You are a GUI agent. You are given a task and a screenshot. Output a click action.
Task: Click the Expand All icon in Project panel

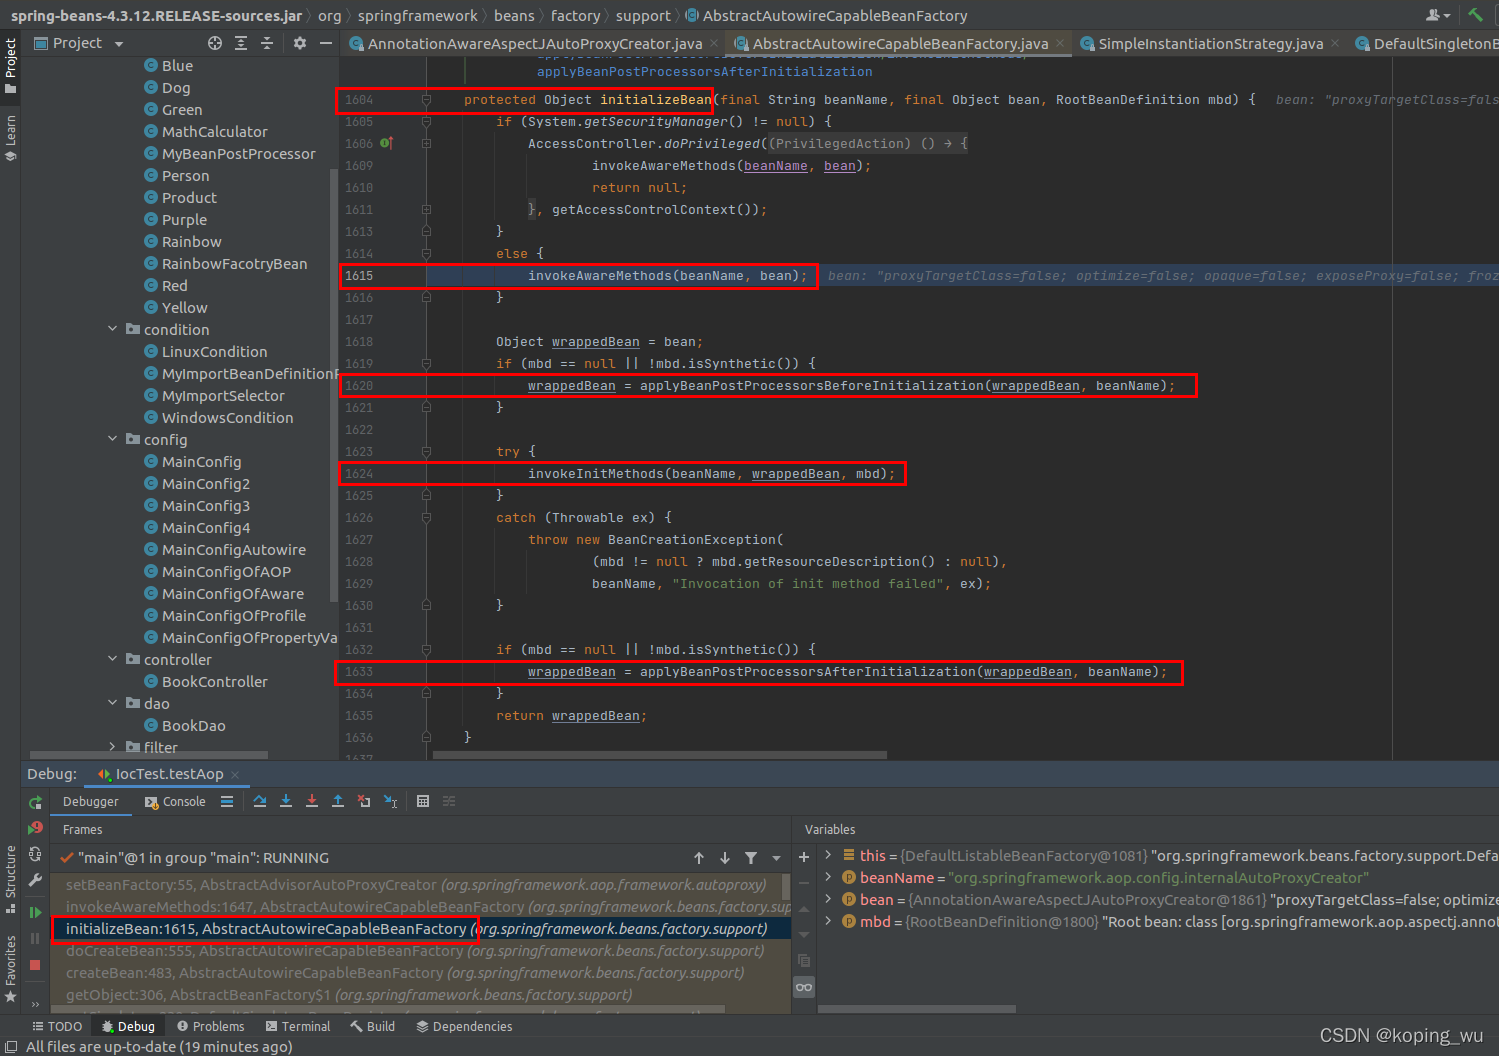point(241,43)
